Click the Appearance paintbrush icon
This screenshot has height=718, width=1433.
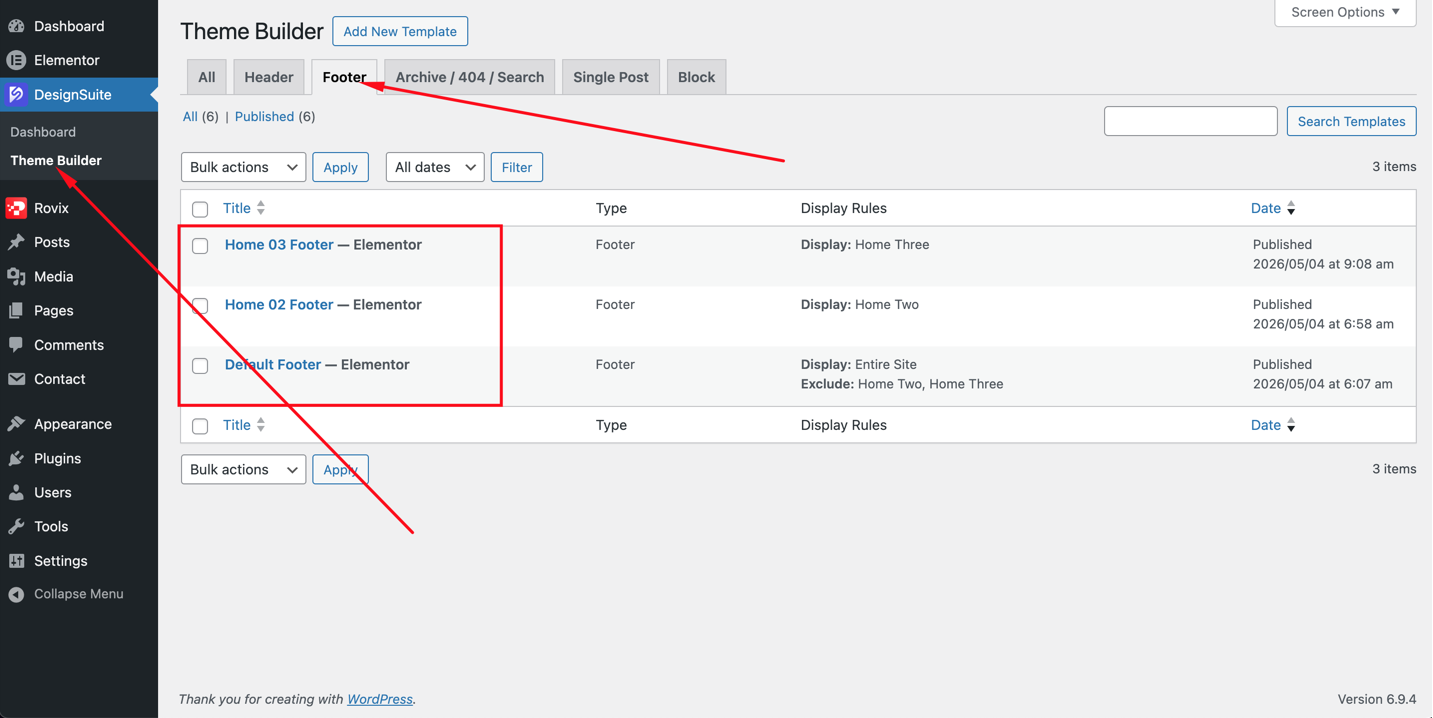coord(16,424)
